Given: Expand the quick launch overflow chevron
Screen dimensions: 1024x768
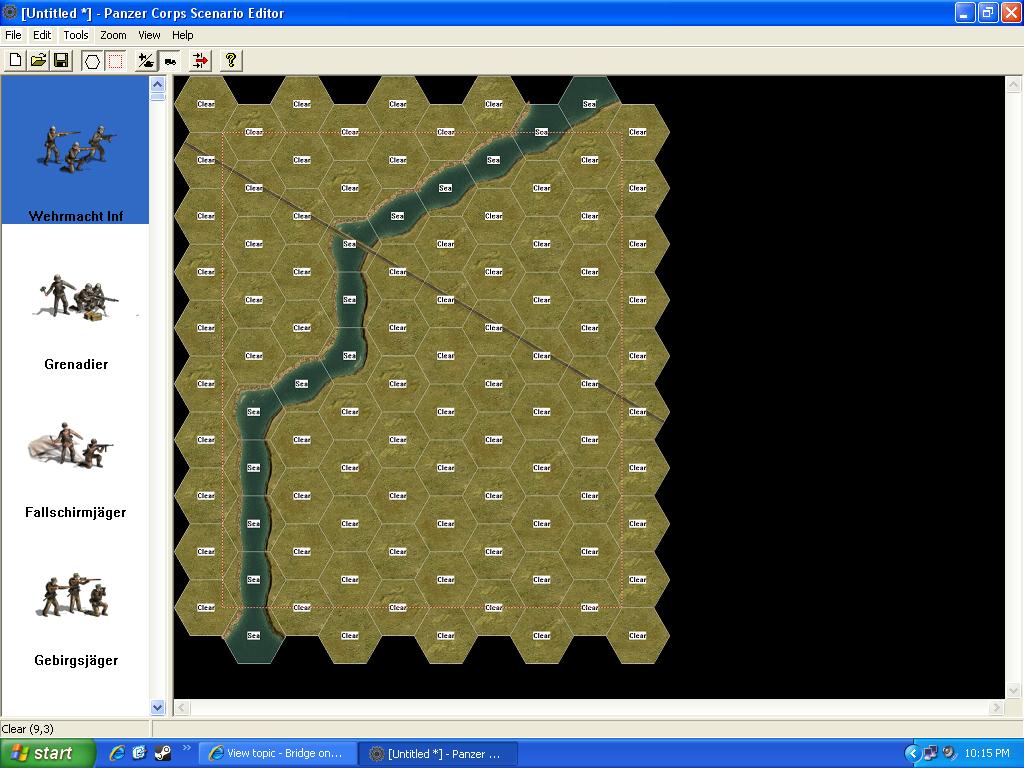Looking at the screenshot, I should coord(186,748).
